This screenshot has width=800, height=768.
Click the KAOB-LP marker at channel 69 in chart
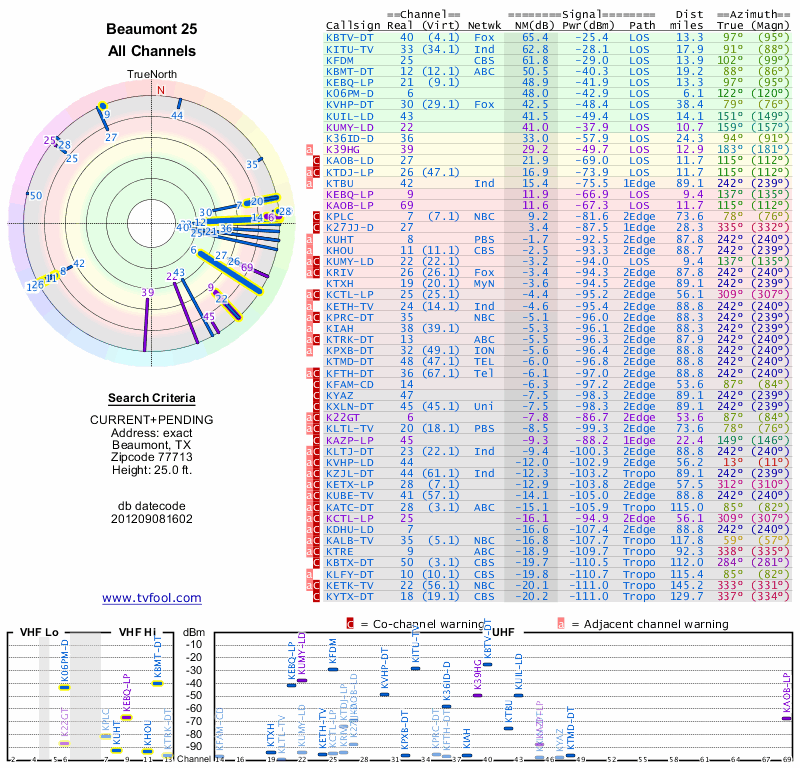click(787, 719)
